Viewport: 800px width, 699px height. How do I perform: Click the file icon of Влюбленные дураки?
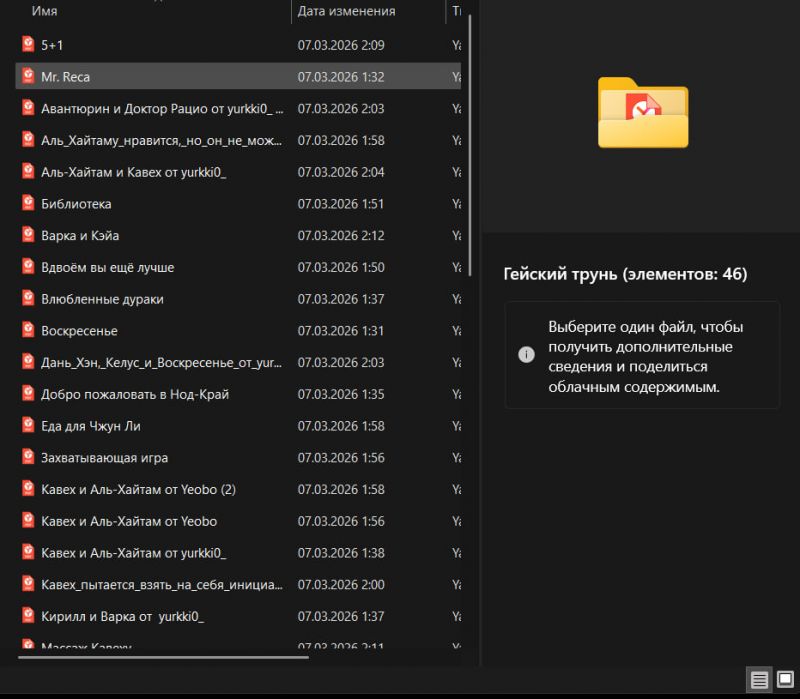coord(28,298)
